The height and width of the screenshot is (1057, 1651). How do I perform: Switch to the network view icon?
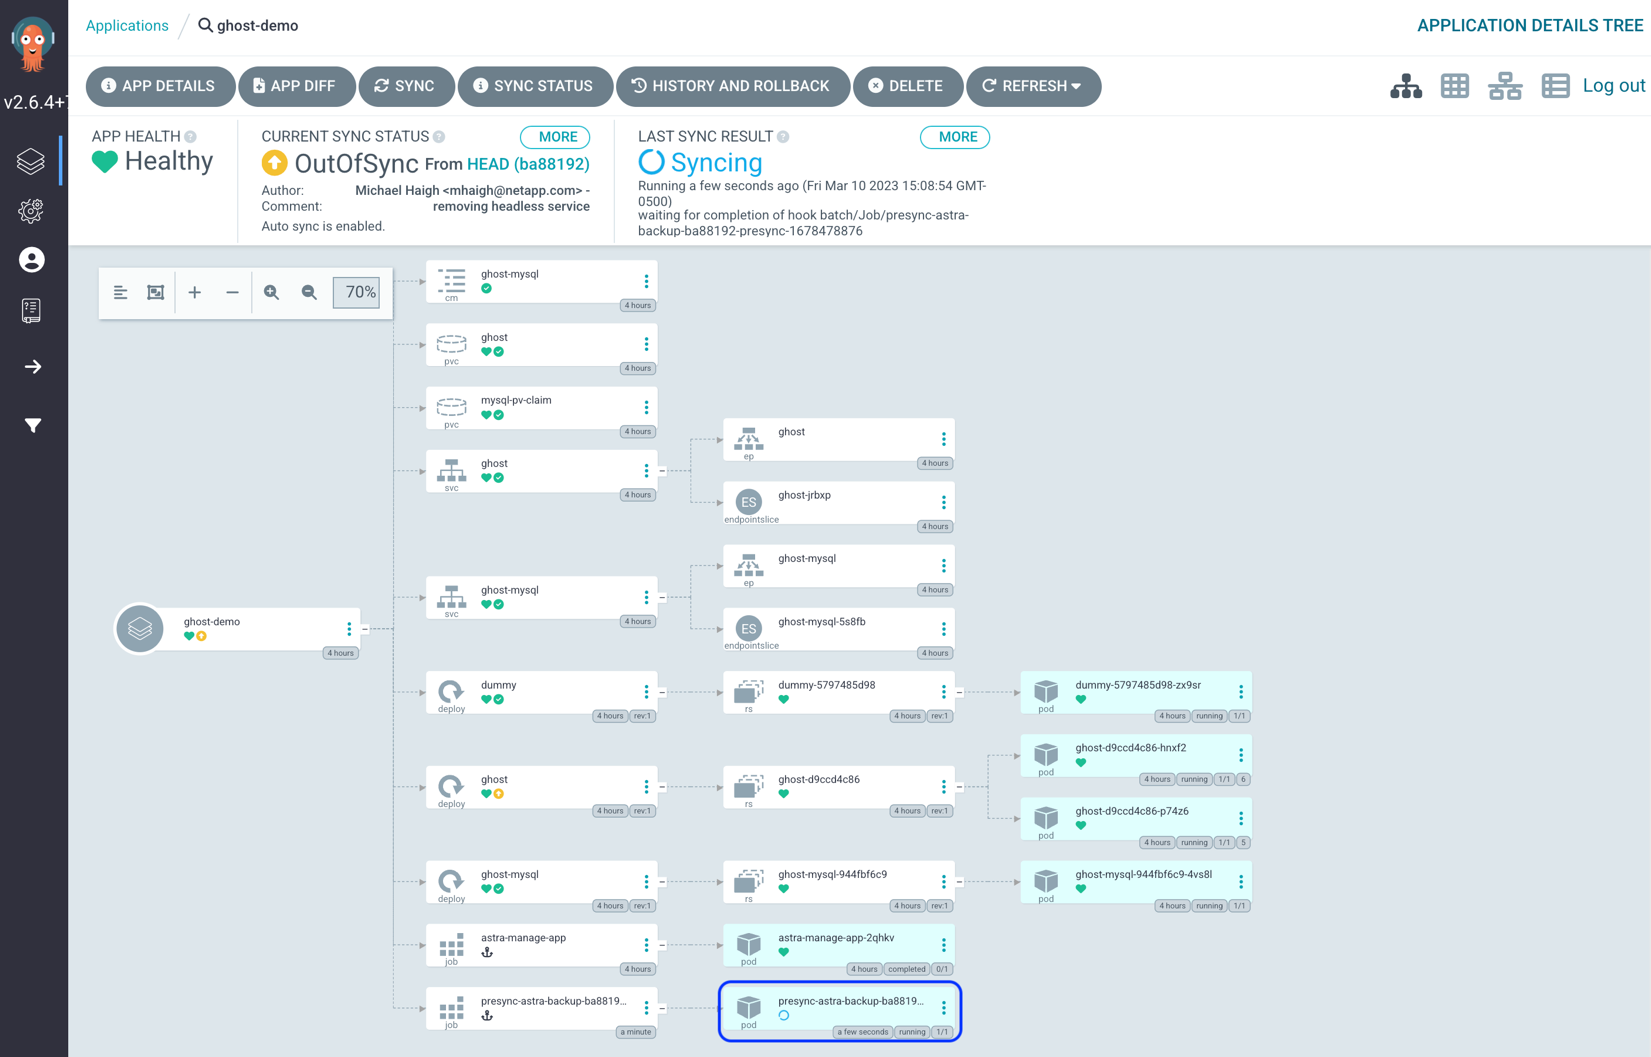pos(1505,86)
